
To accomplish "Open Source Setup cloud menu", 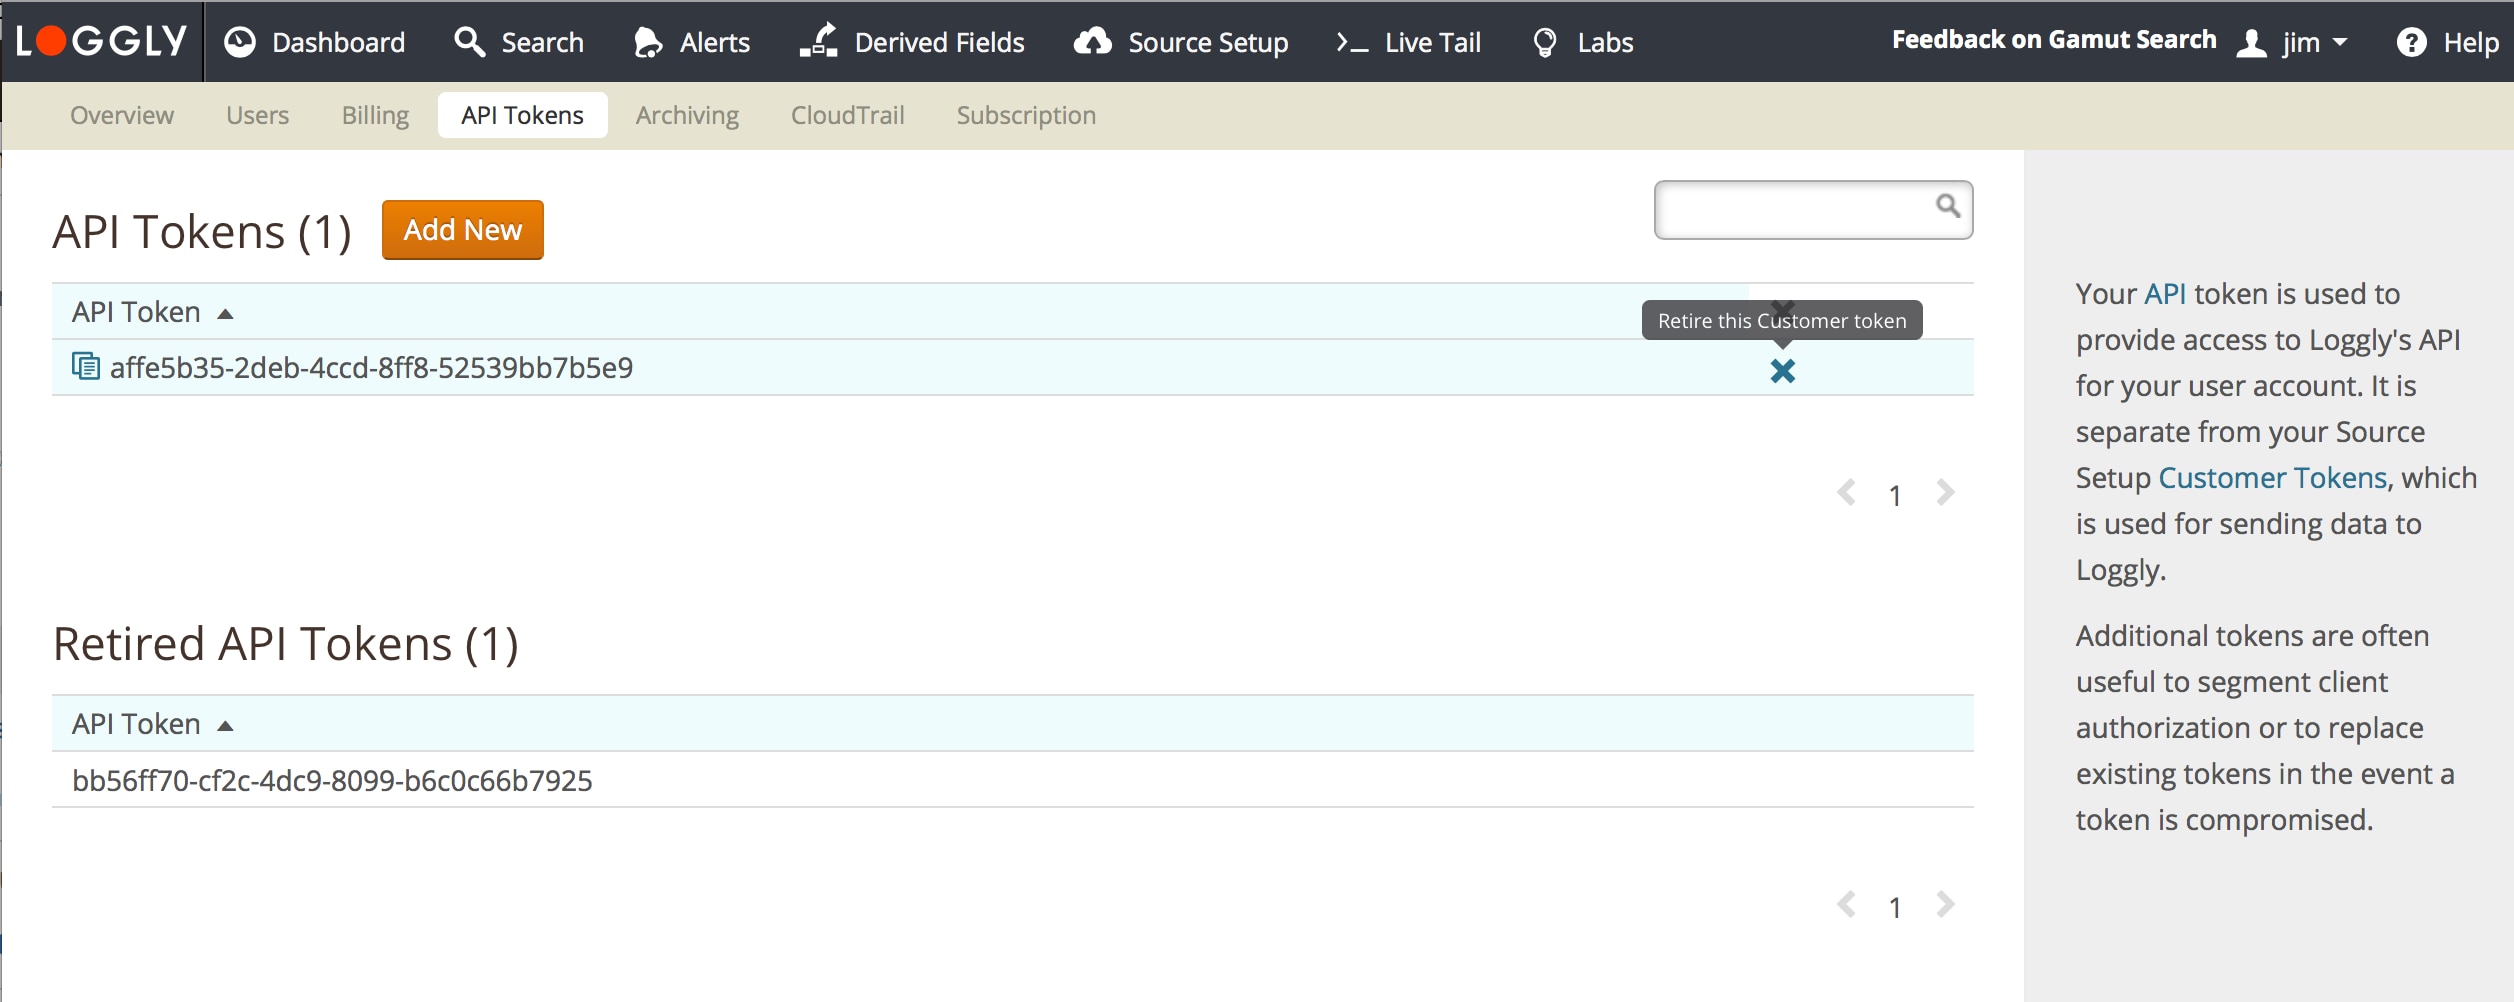I will click(1181, 42).
